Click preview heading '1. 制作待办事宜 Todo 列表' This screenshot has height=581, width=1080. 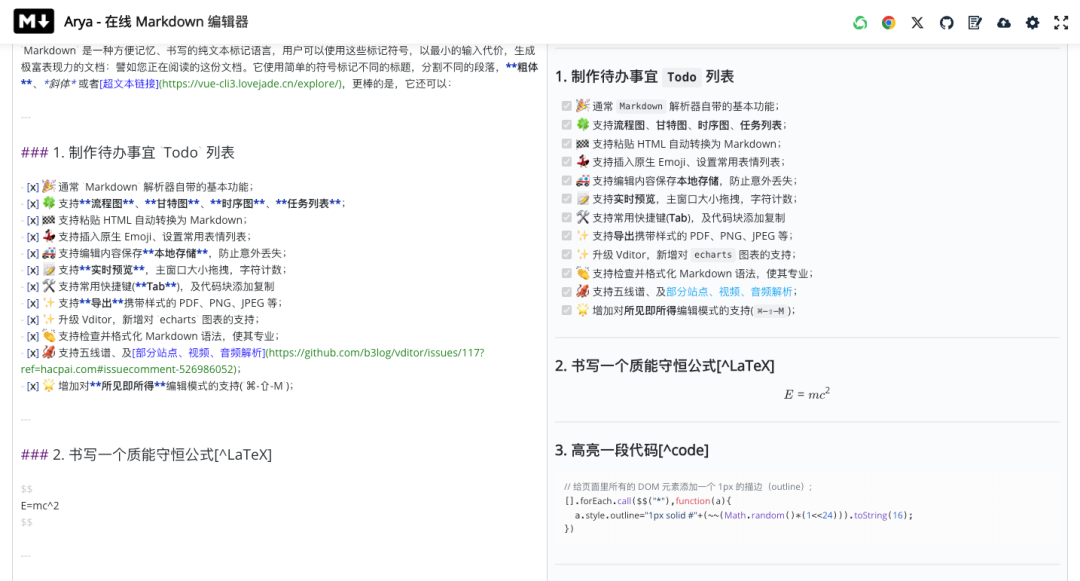pyautogui.click(x=644, y=76)
